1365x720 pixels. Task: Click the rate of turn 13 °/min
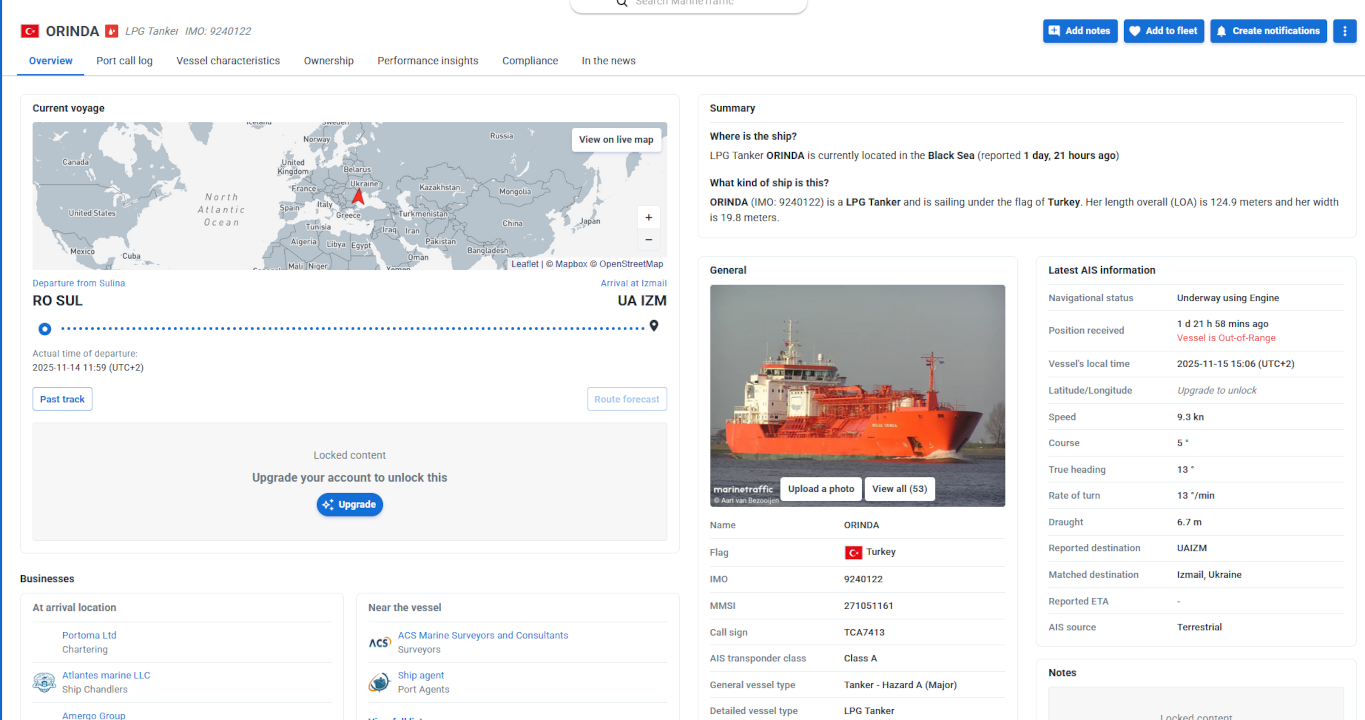1197,496
